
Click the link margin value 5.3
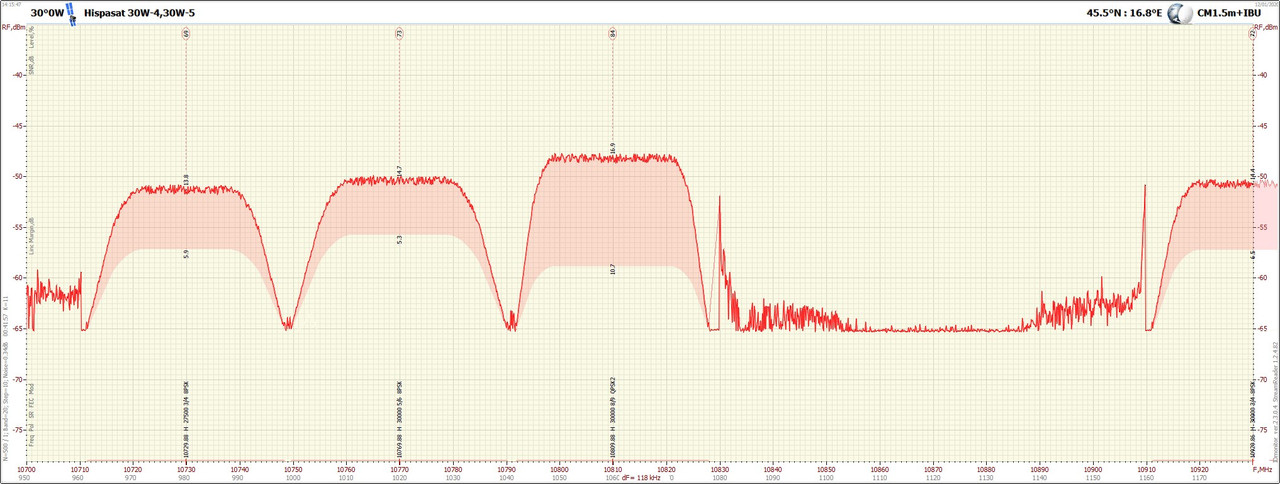tap(399, 240)
